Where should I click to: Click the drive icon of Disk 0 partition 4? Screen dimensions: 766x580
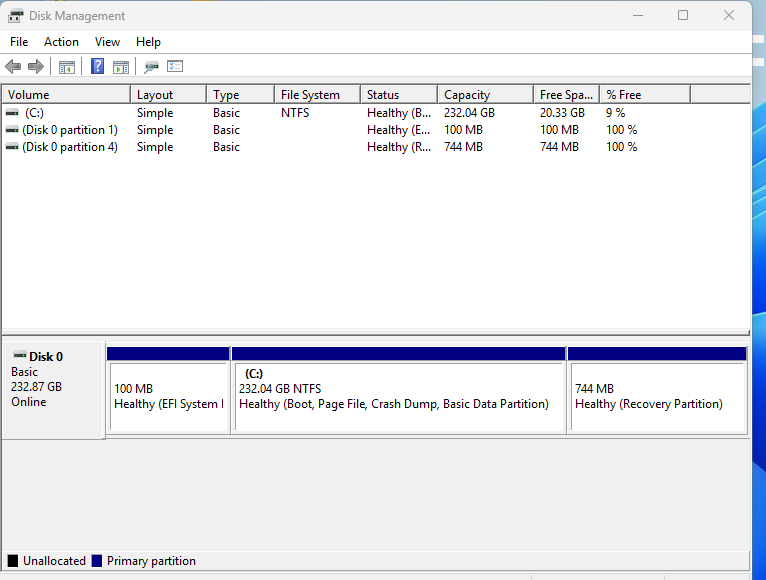click(12, 147)
